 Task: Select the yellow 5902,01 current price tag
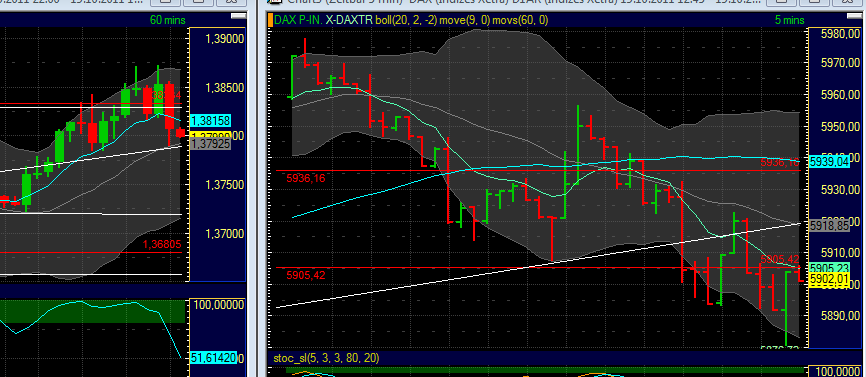(x=829, y=280)
